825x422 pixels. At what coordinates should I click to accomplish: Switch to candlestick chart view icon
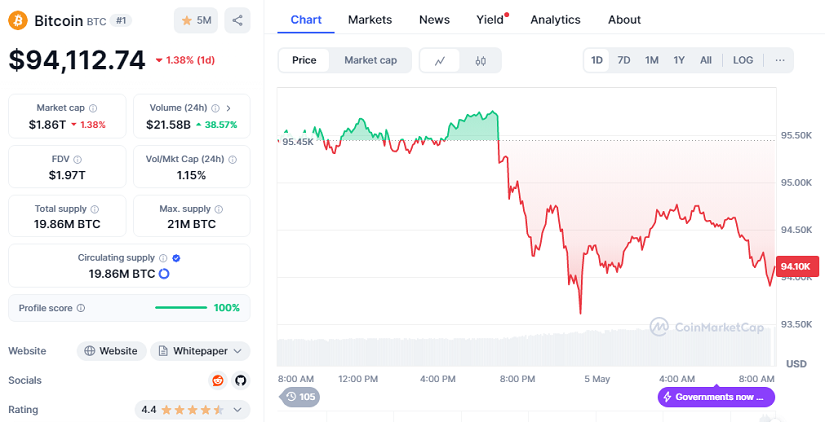point(481,61)
